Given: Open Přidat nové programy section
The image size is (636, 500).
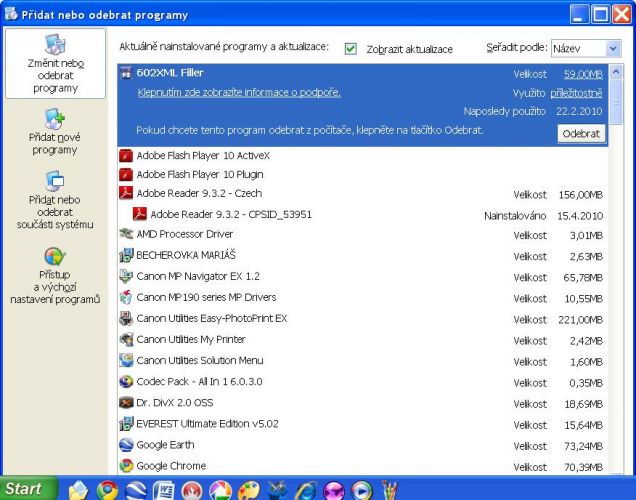Looking at the screenshot, I should (55, 132).
